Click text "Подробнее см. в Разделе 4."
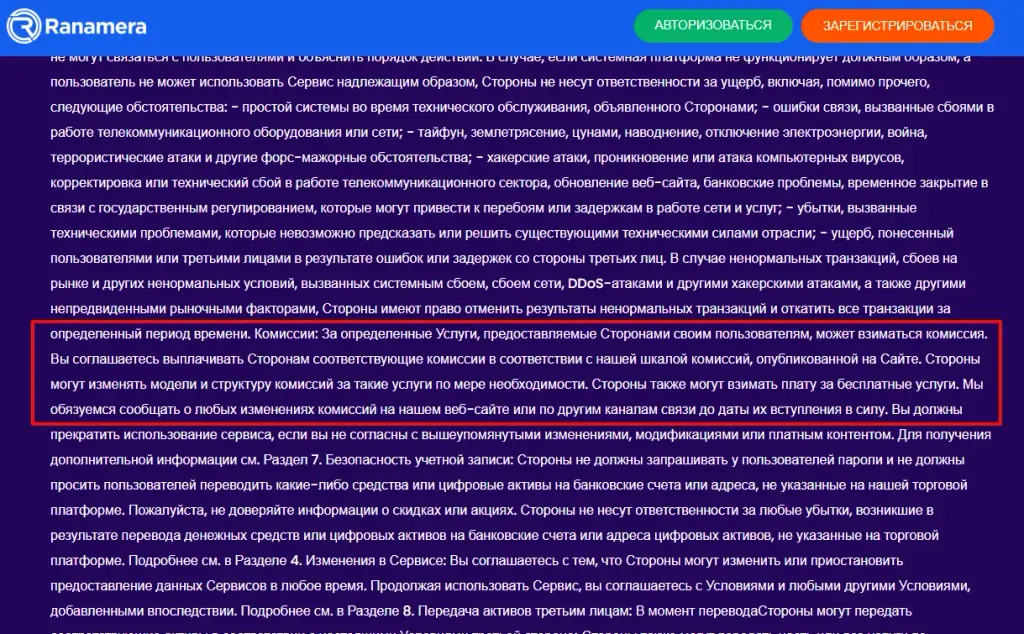Screen dimensions: 1024x634 tap(215, 560)
